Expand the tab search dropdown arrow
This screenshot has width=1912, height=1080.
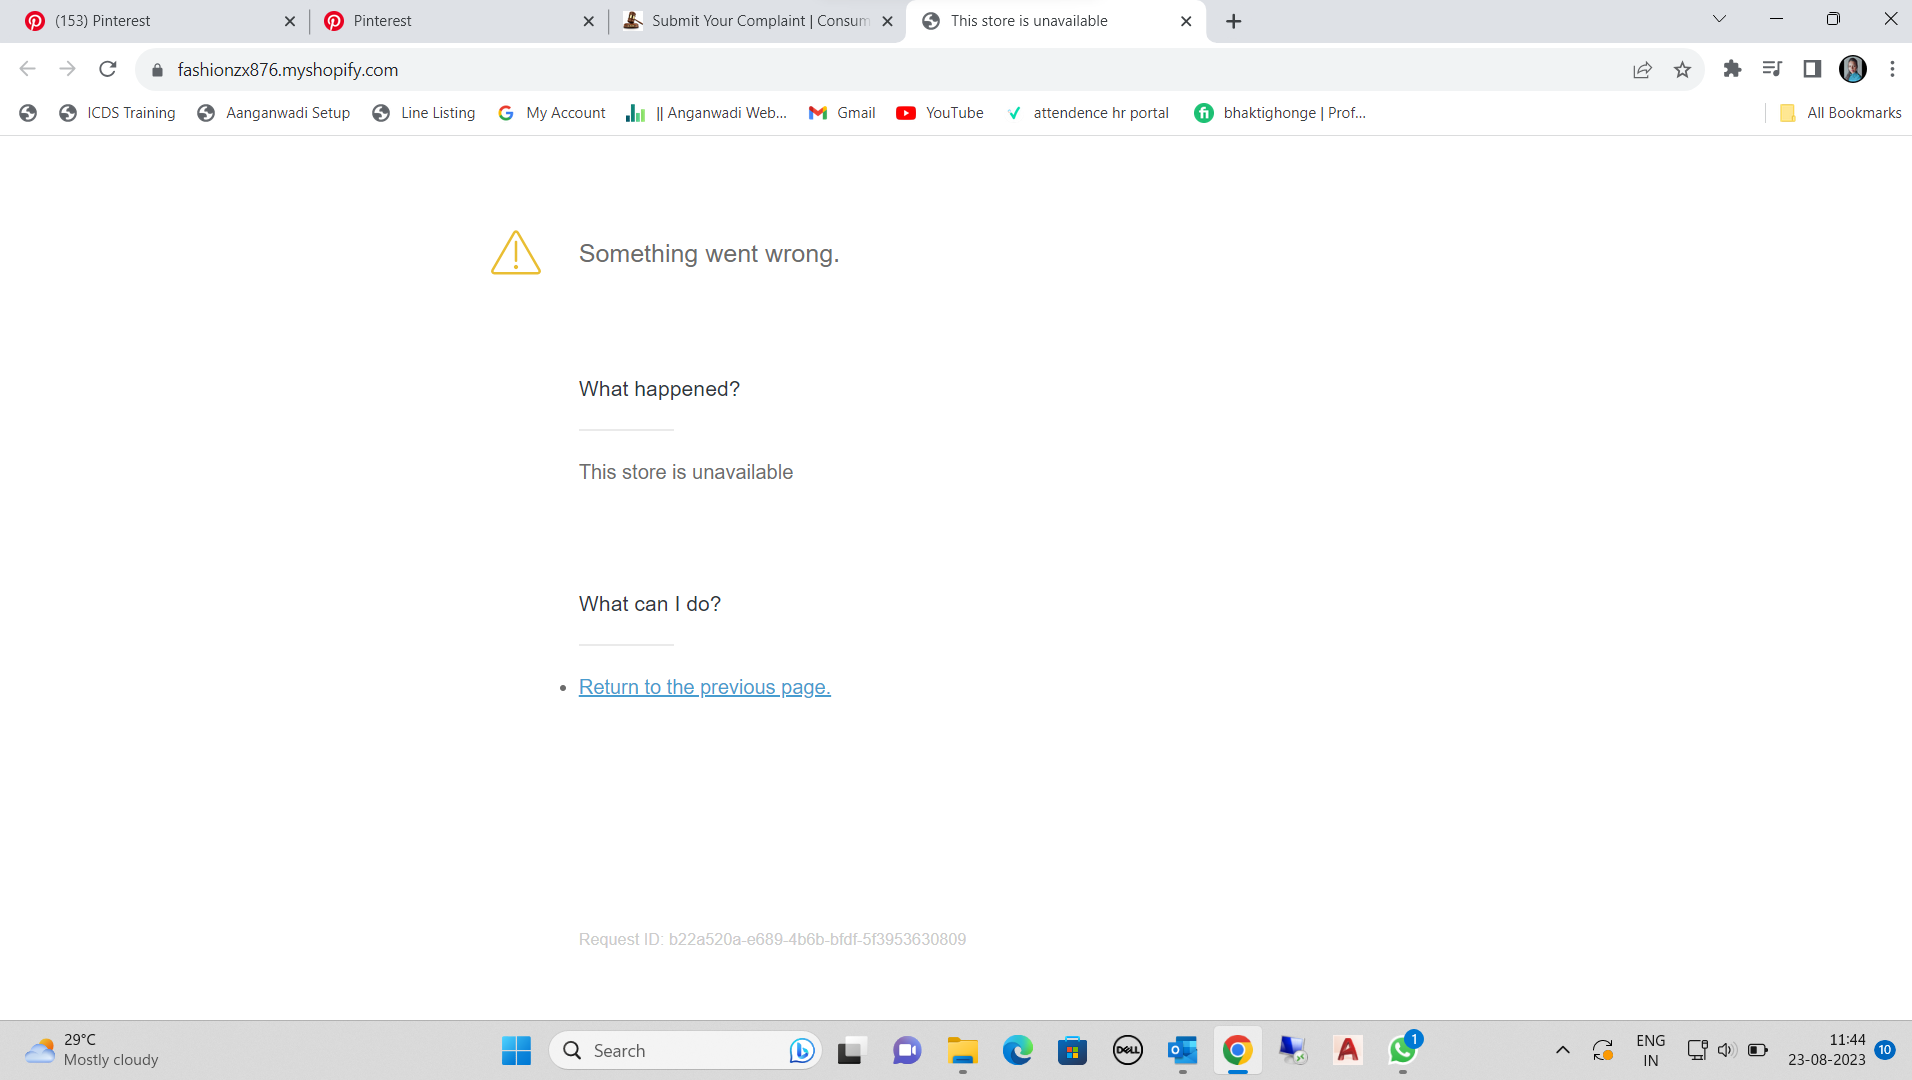[x=1719, y=19]
